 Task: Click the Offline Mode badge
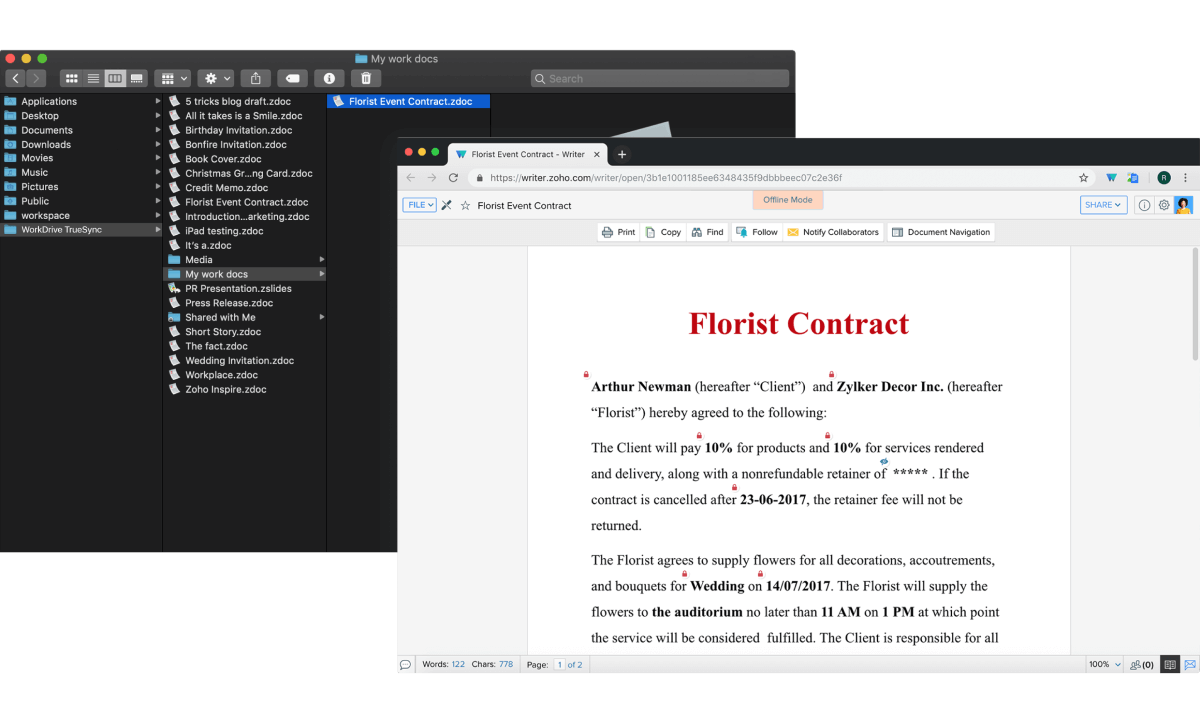pyautogui.click(x=788, y=200)
